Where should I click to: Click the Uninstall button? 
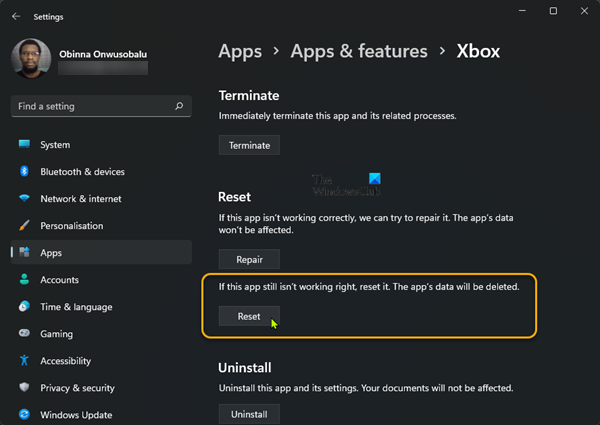[249, 413]
